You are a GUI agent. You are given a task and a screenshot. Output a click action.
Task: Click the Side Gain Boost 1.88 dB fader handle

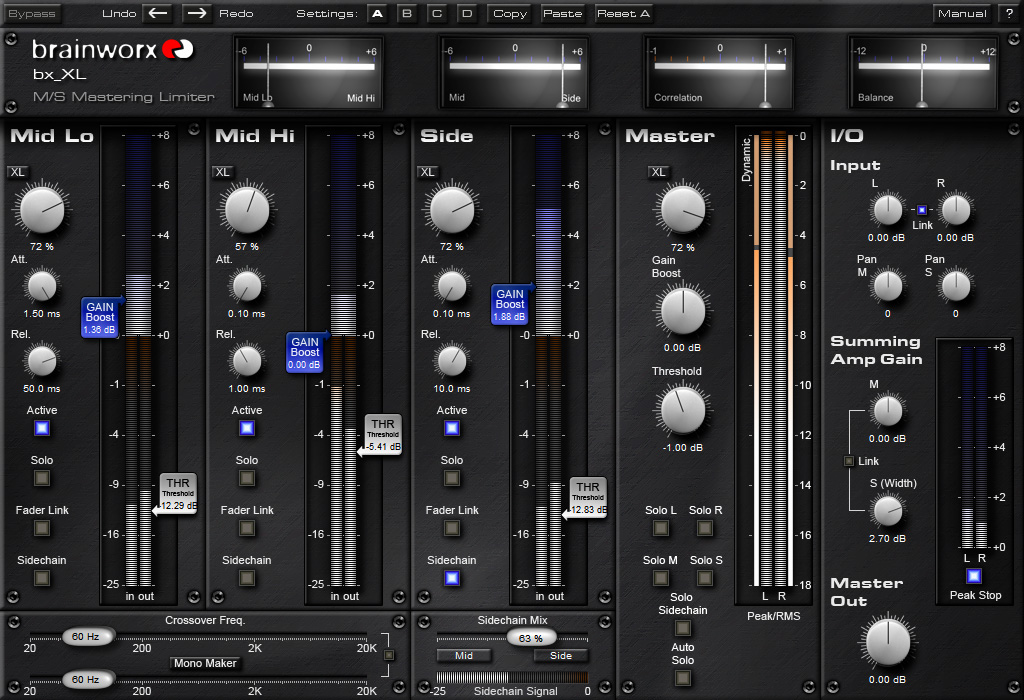click(511, 304)
